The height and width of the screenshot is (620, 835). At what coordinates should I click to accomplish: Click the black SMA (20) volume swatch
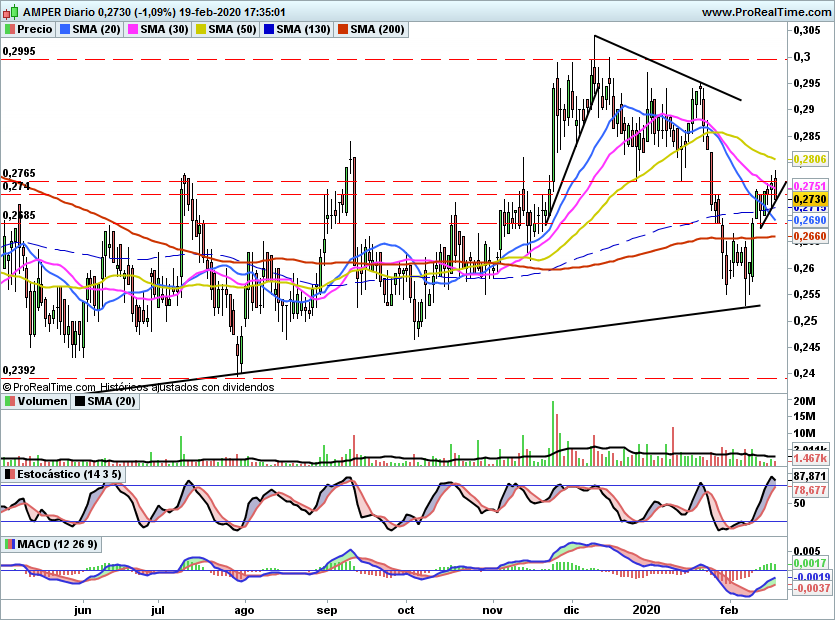click(x=80, y=401)
